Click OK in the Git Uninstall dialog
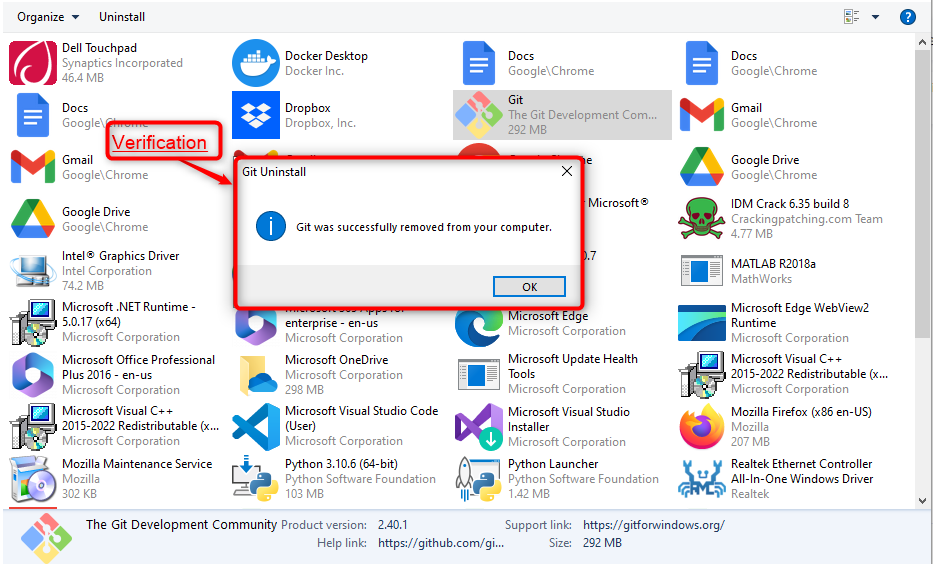The height and width of the screenshot is (564, 933). pyautogui.click(x=529, y=287)
